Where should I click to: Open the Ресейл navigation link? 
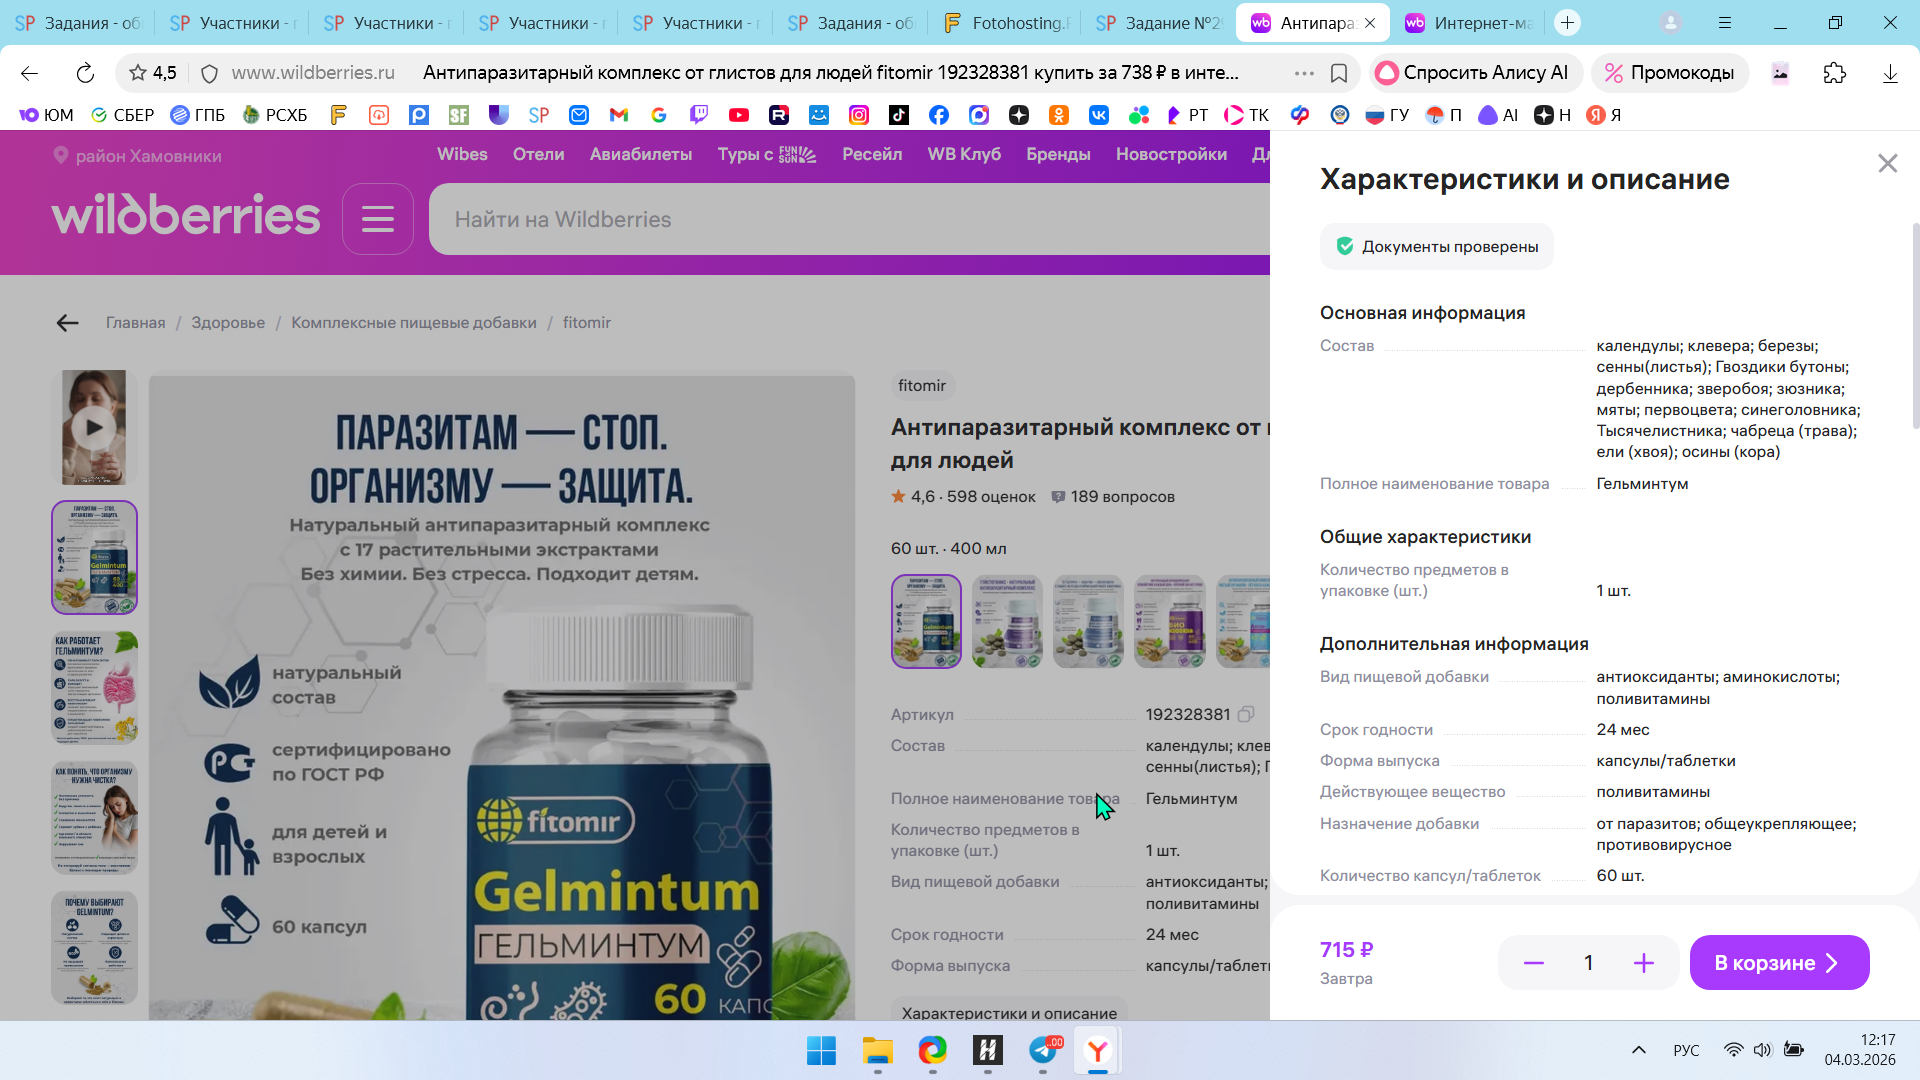coord(871,154)
